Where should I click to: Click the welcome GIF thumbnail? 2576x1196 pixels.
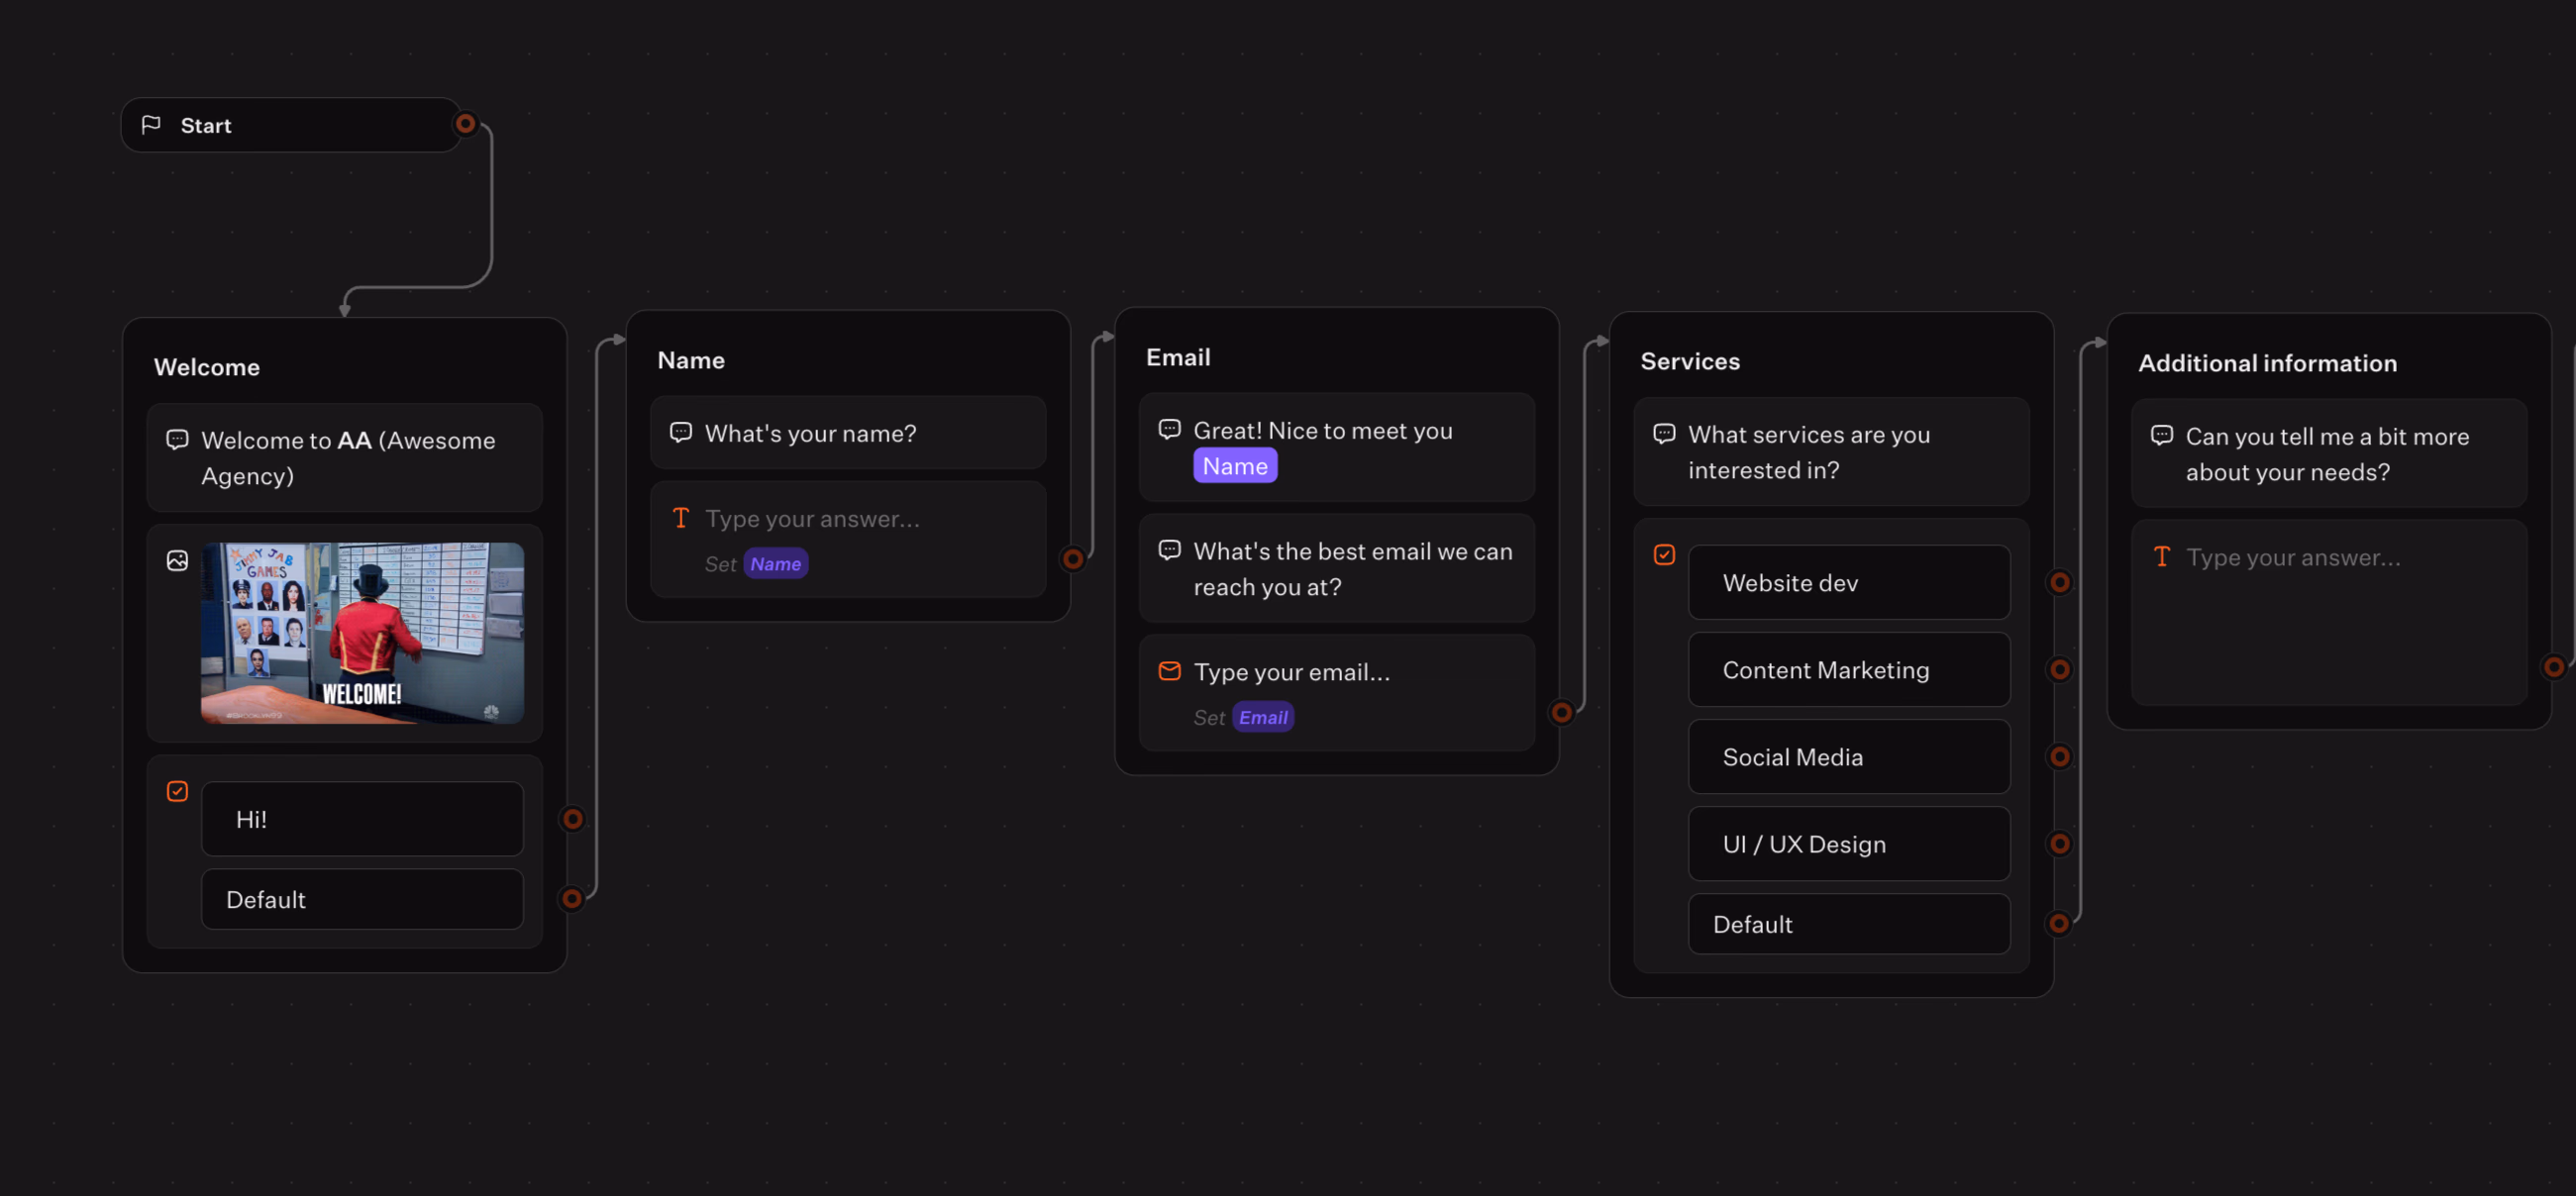362,633
